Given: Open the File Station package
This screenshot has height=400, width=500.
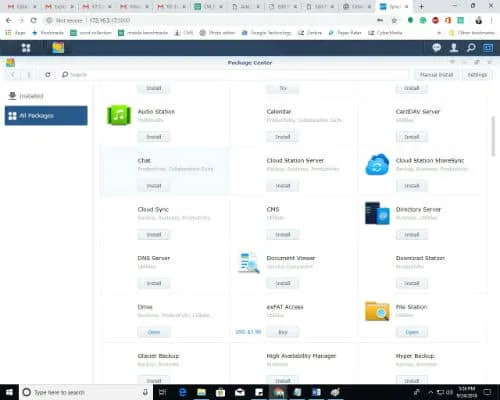Looking at the screenshot, I should (x=412, y=332).
